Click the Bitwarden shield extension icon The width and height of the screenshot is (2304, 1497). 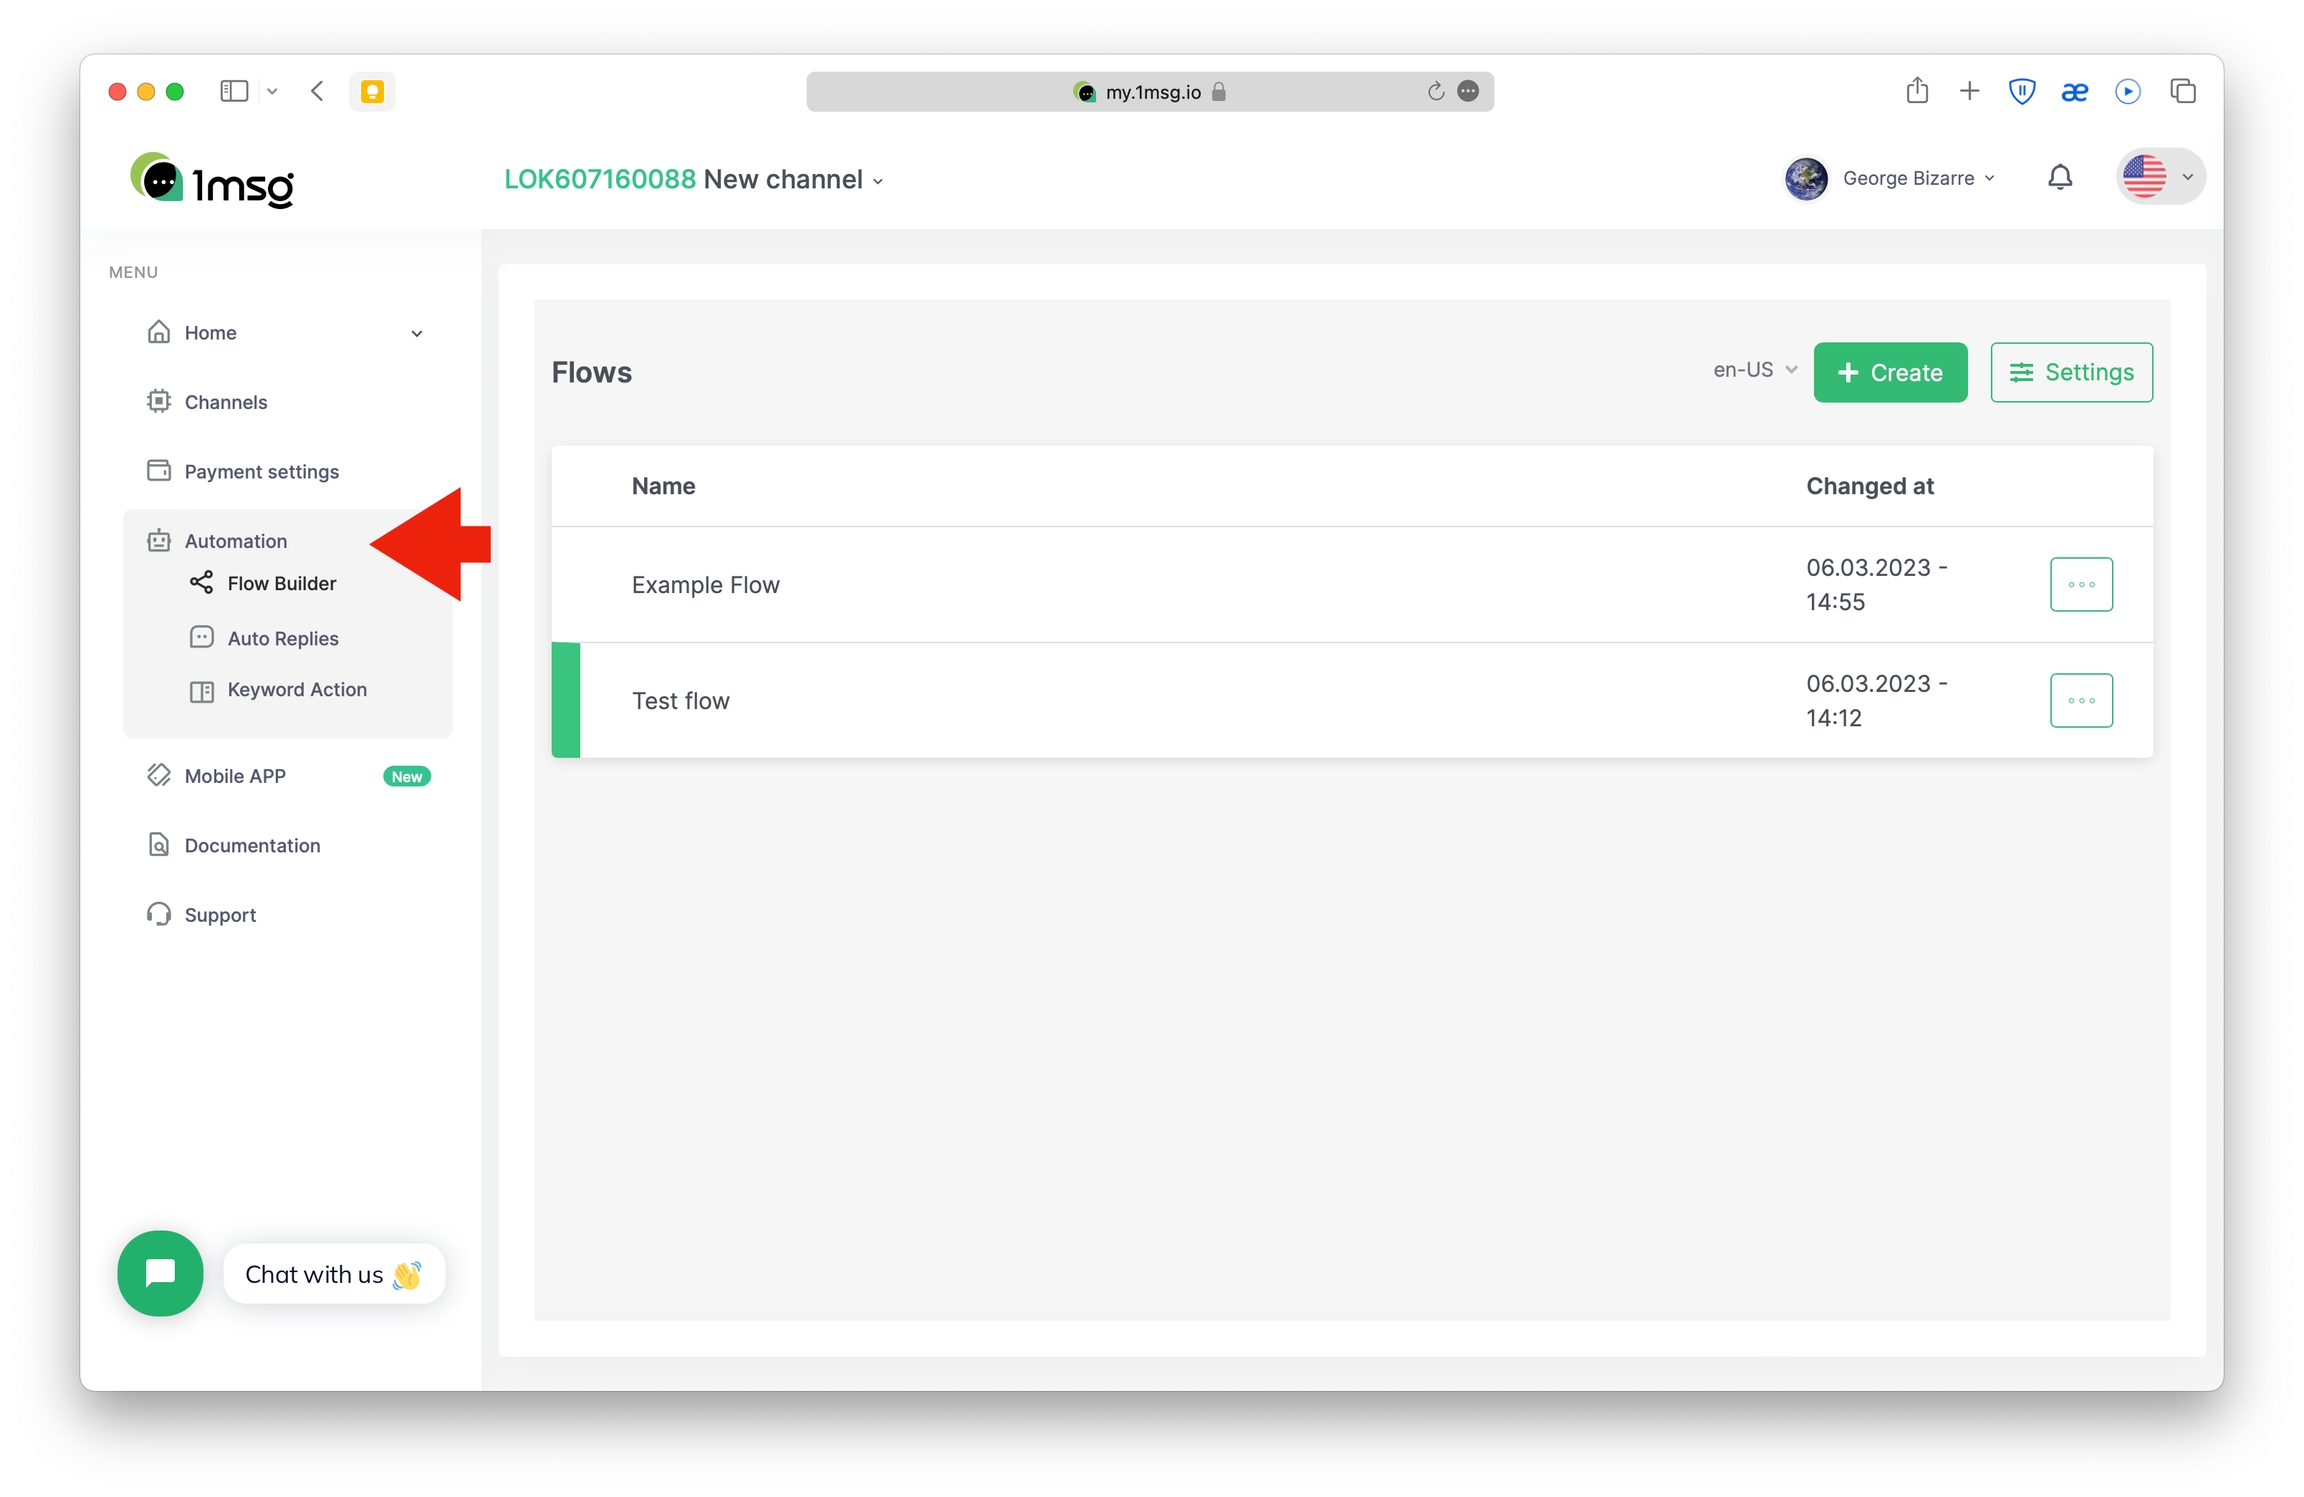[2021, 91]
